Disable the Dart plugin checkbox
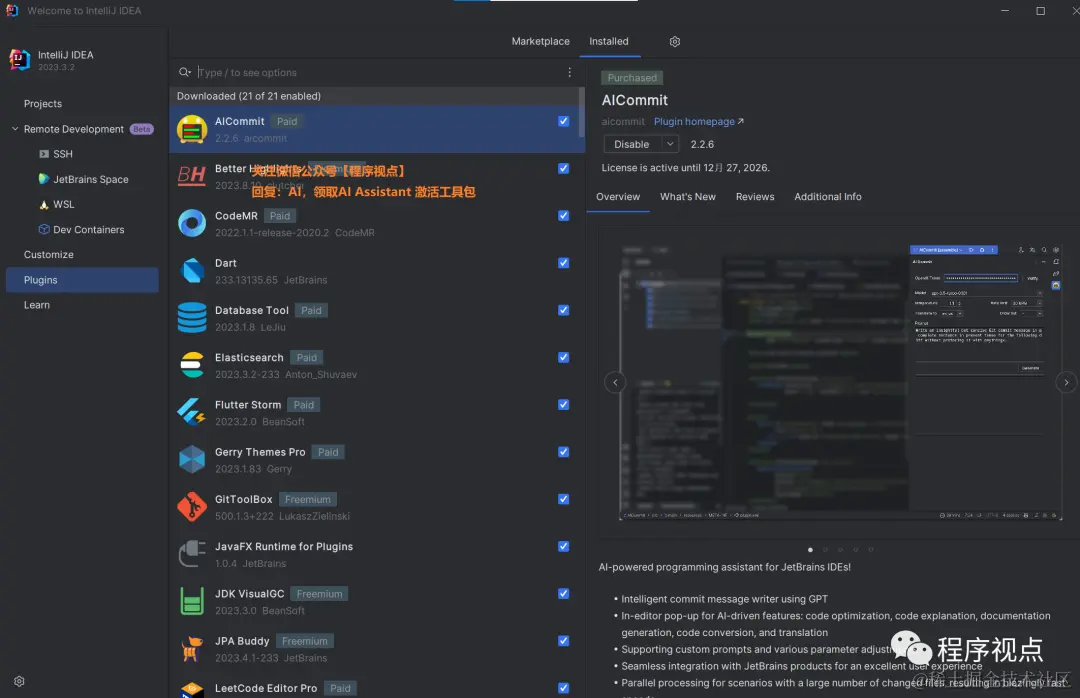The image size is (1080, 698). pyautogui.click(x=563, y=263)
